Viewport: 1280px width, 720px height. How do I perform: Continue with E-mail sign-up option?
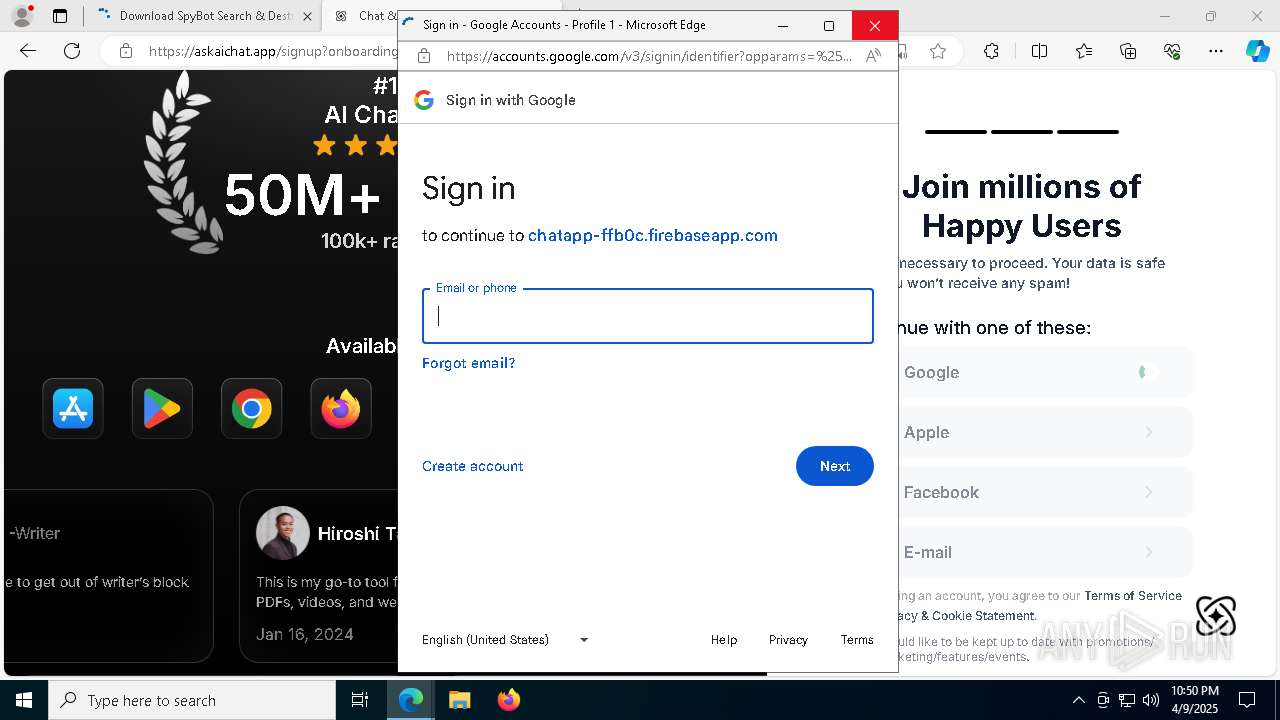pos(1045,552)
